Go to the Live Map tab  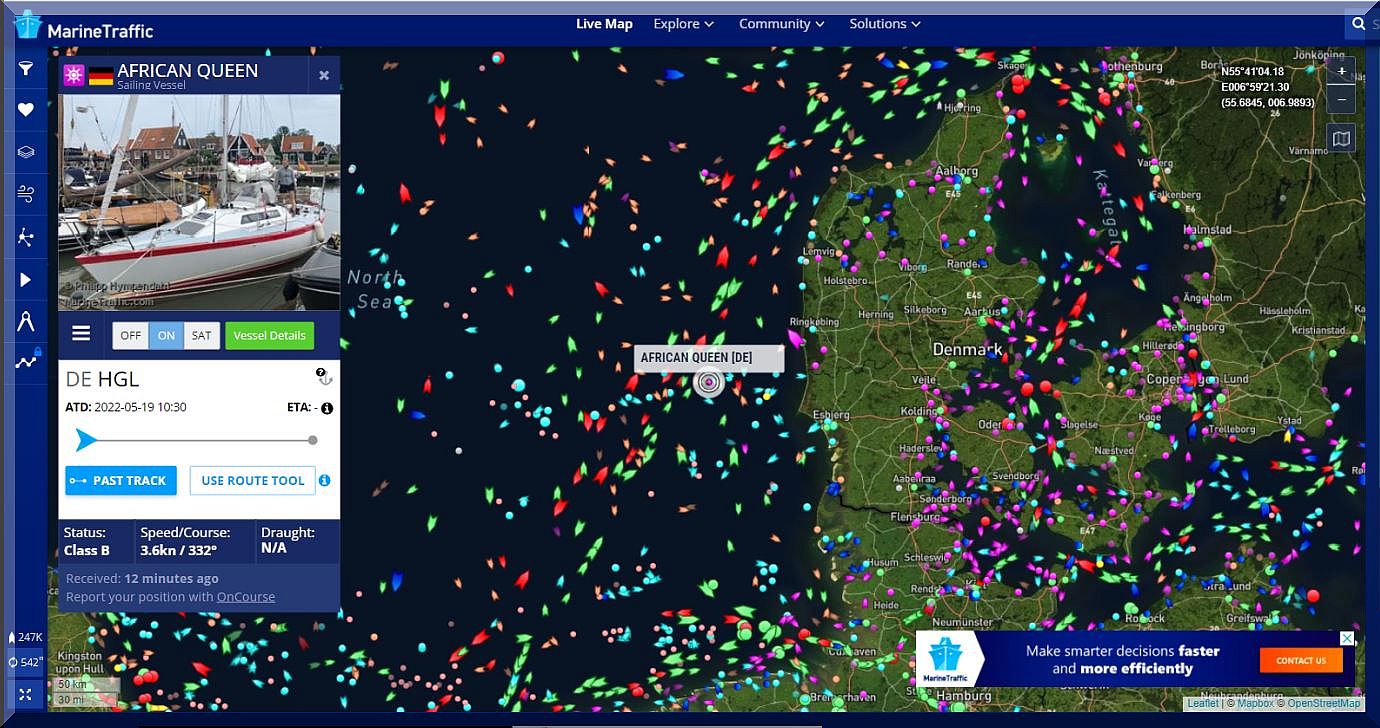pyautogui.click(x=604, y=24)
